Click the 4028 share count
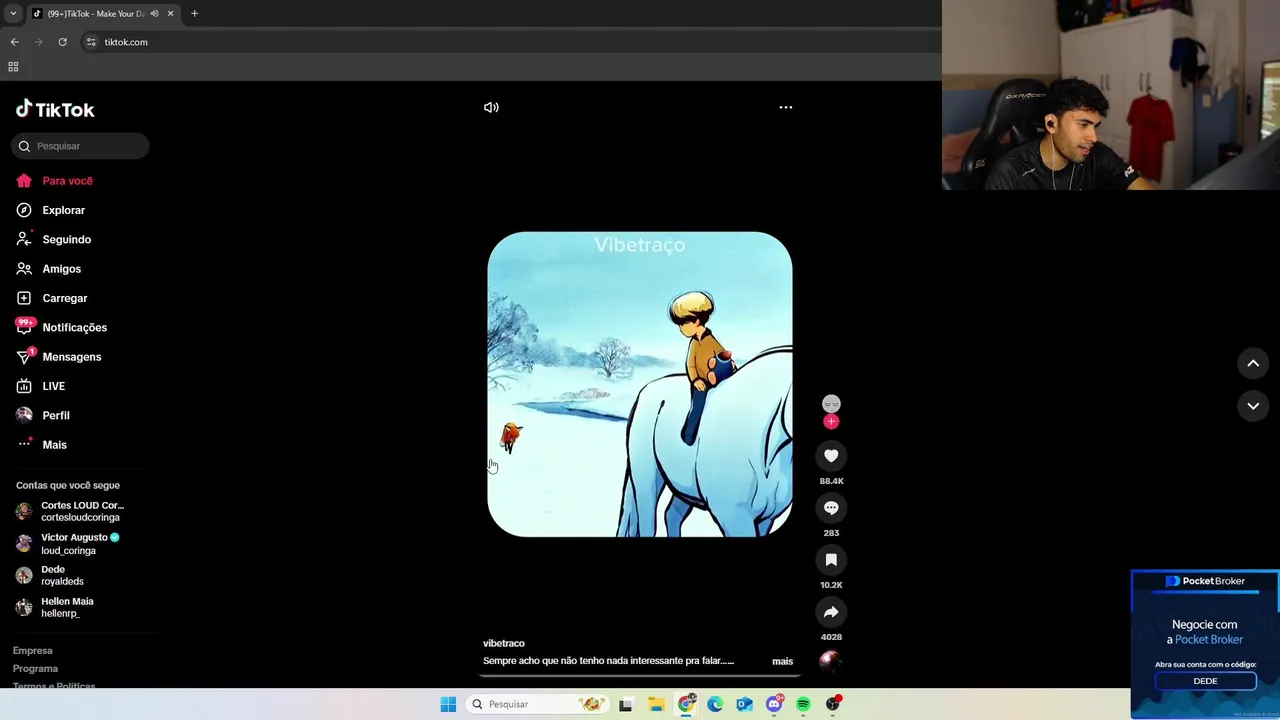 pos(831,637)
